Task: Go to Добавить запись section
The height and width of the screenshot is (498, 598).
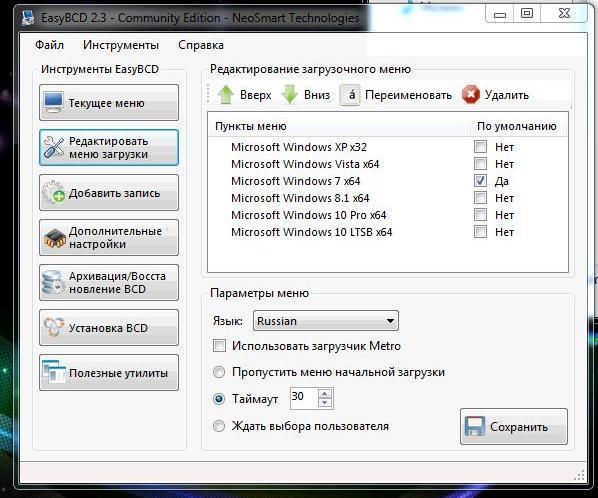Action: (x=109, y=193)
